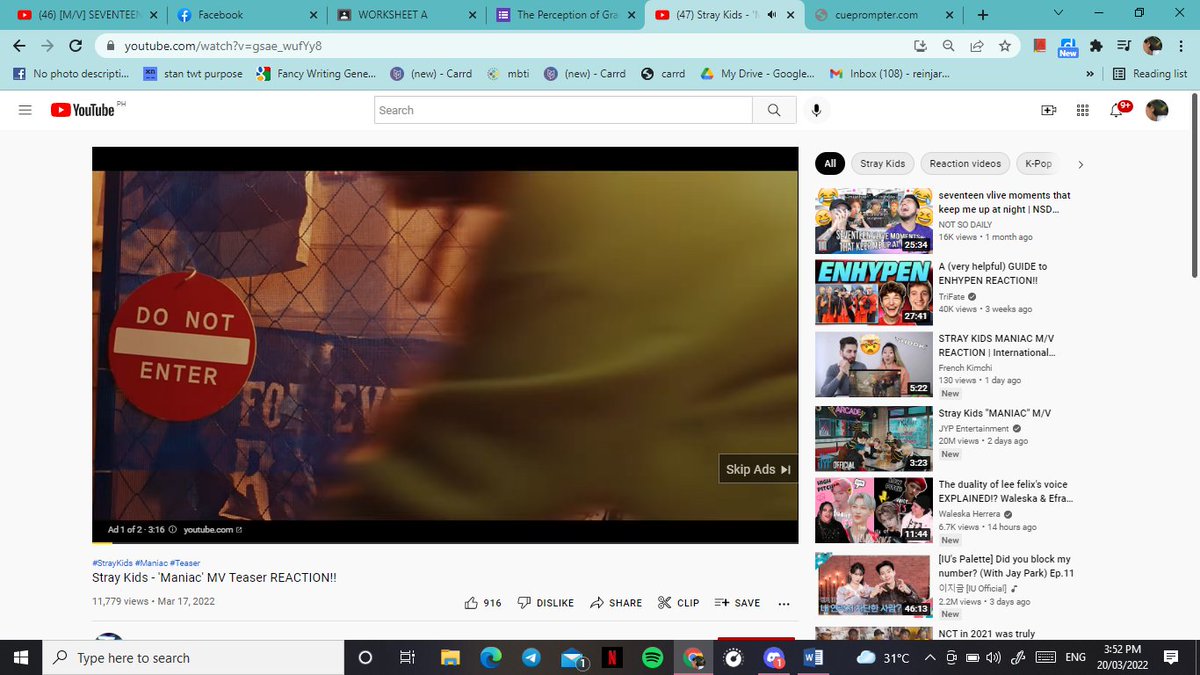Open YouTube notifications bell

click(x=1117, y=110)
